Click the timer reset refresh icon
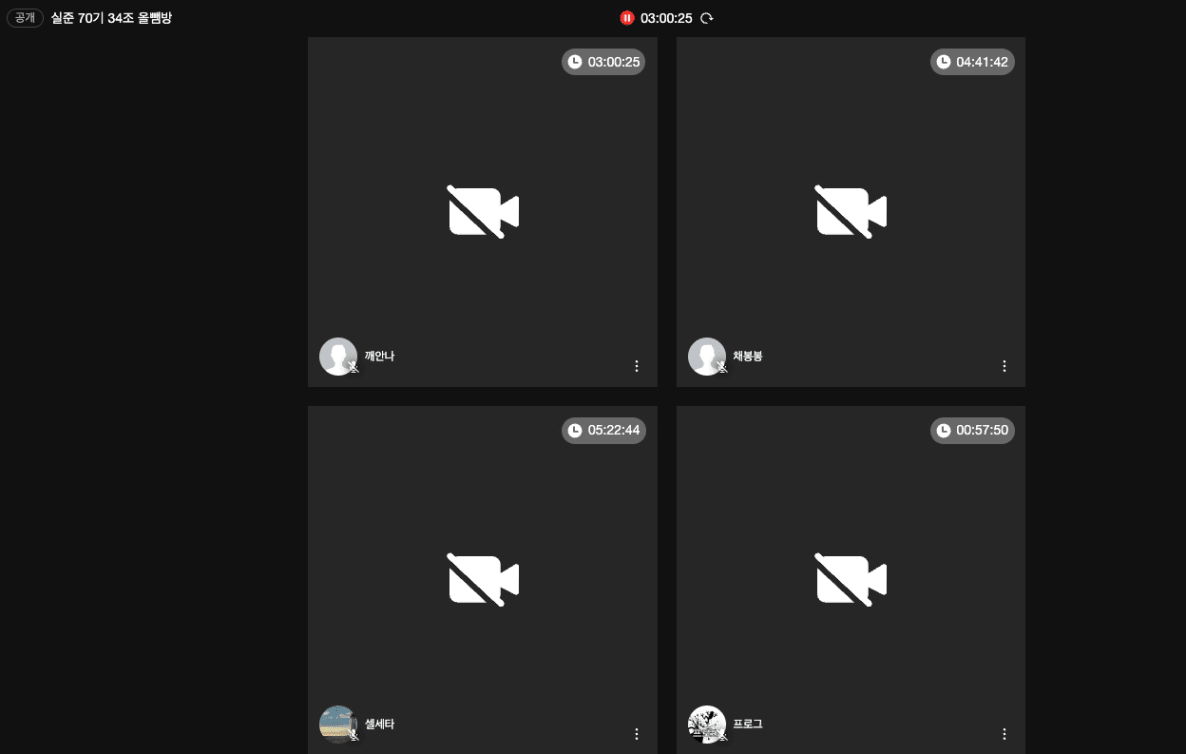This screenshot has height=754, width=1186. (x=706, y=18)
